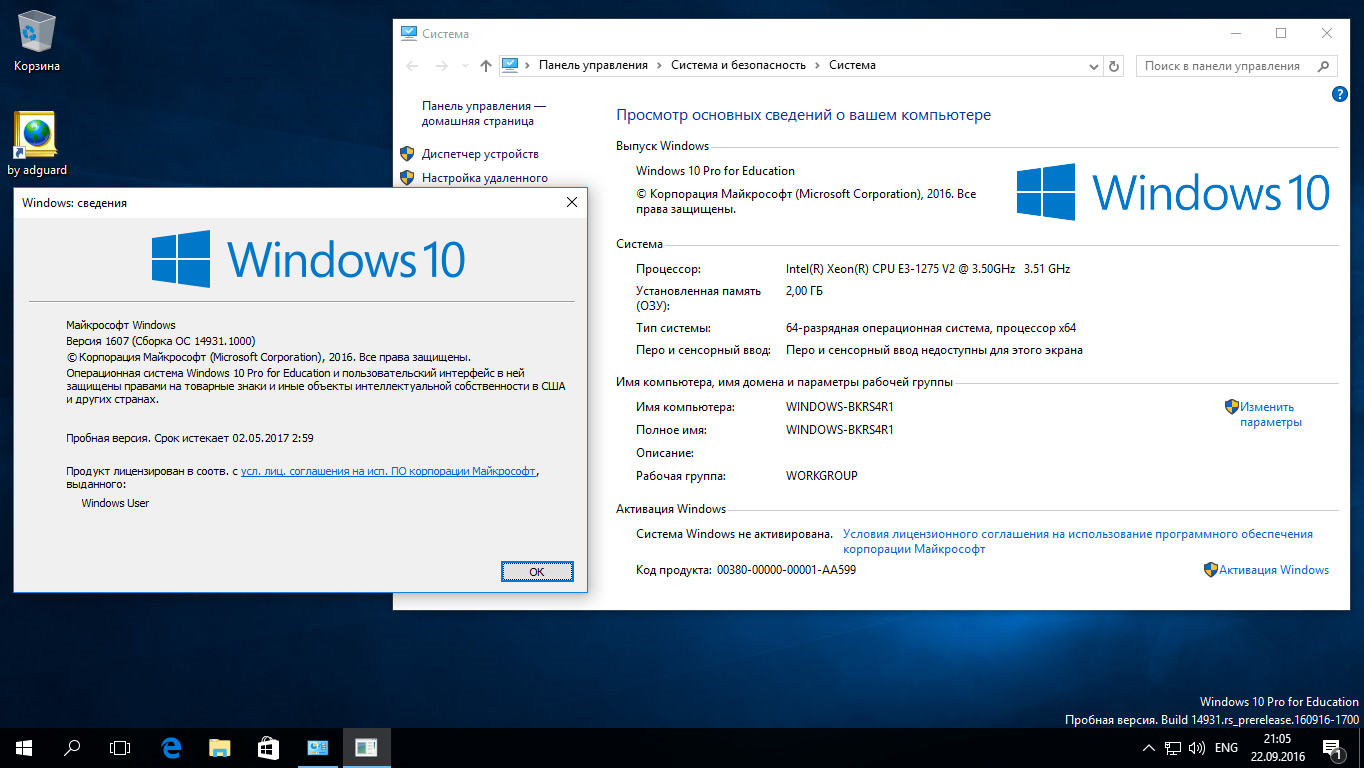
Task: Expand the arrow before Панель управления breadcrumb
Action: 528,65
